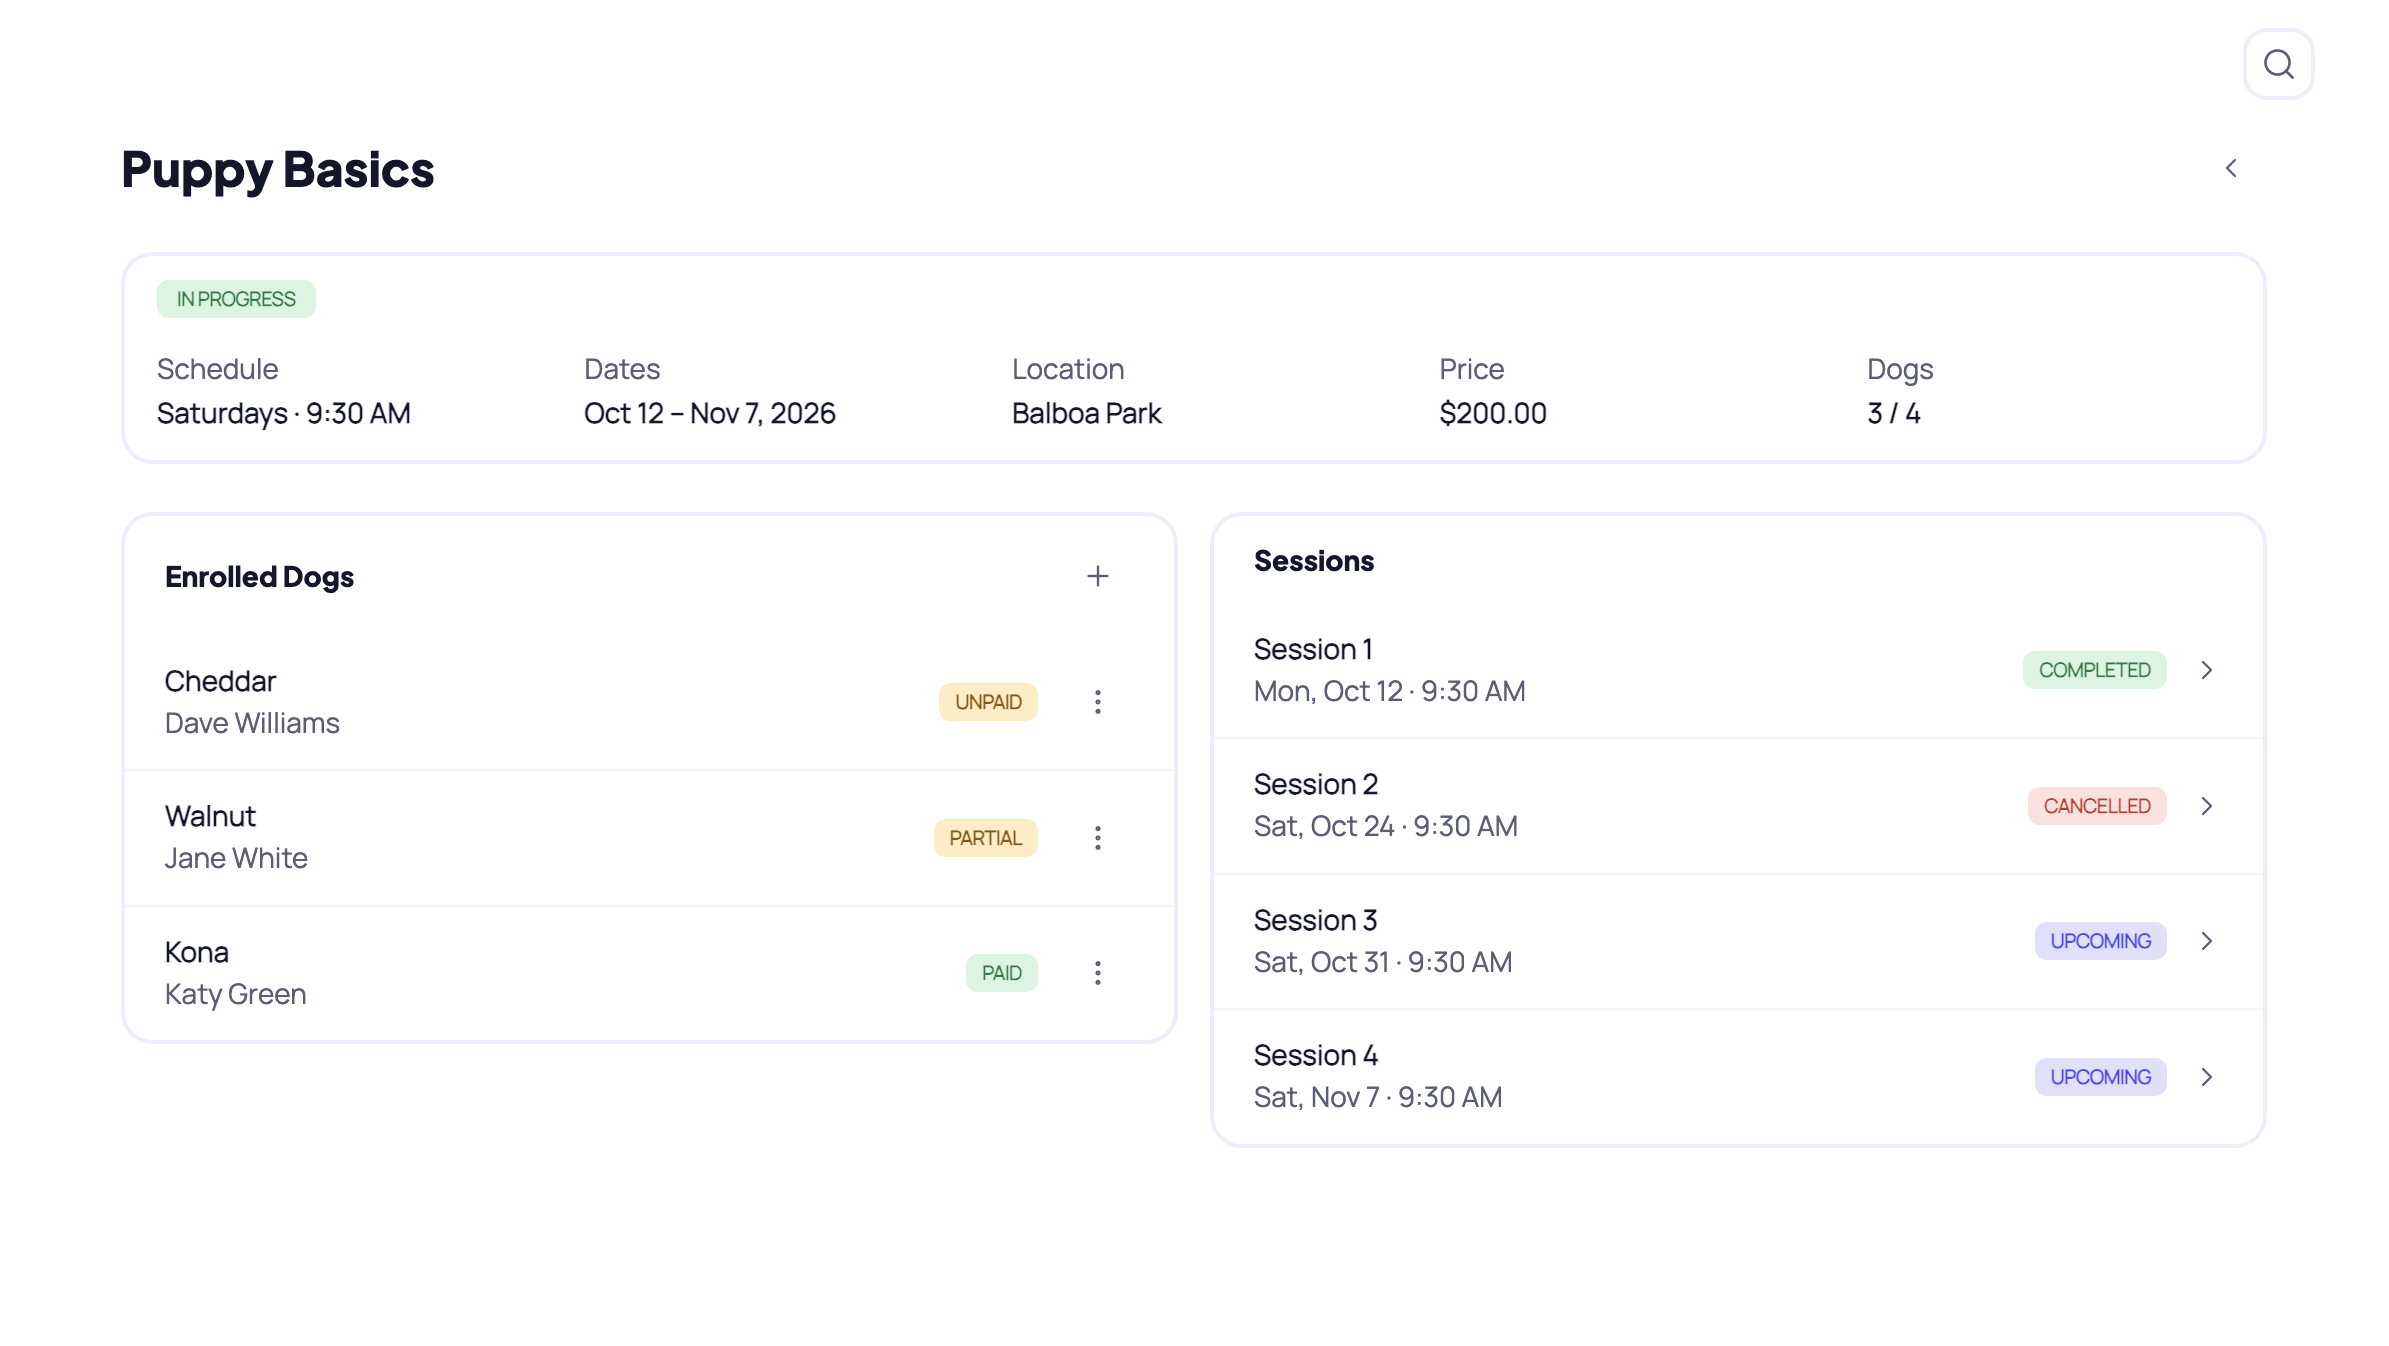Click the date Sat, Oct 31 · 9:30 AM

[1383, 962]
